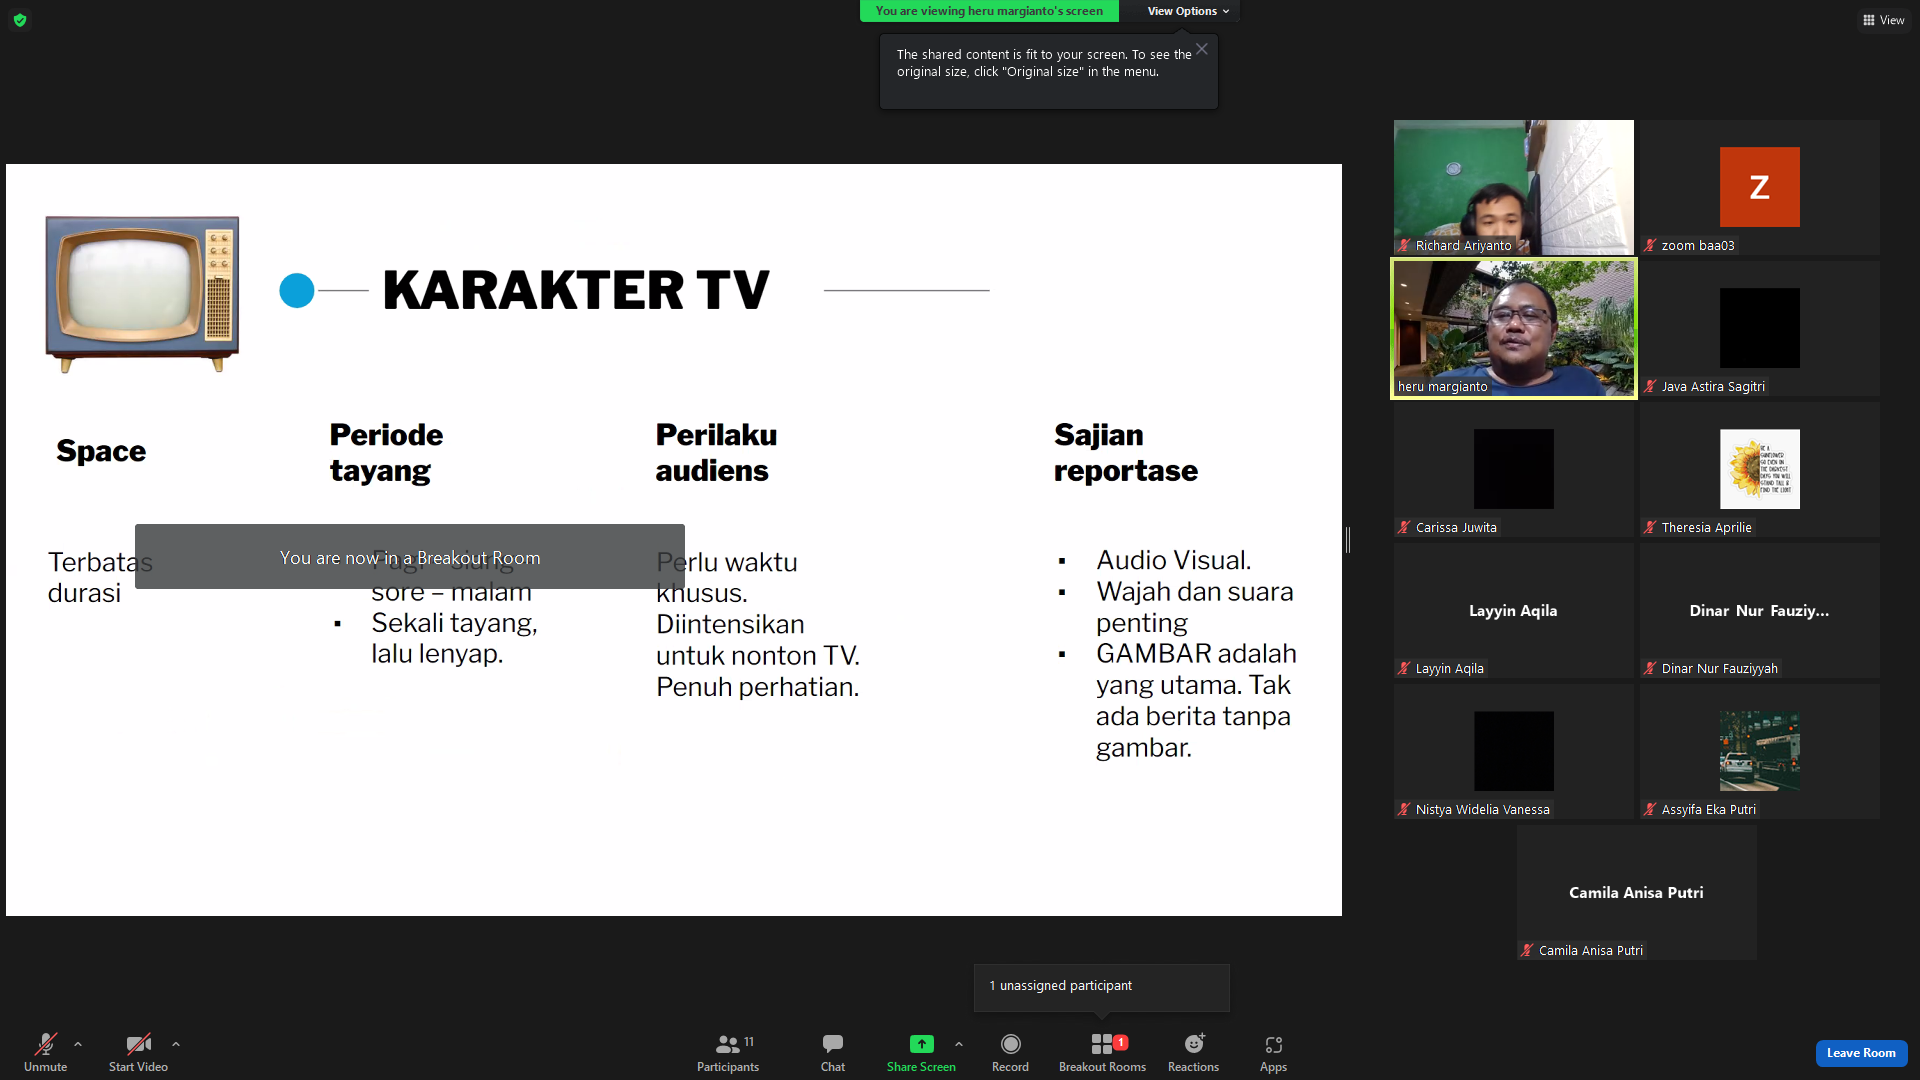Close the shared content size notification
1920x1080 pixels.
point(1202,49)
